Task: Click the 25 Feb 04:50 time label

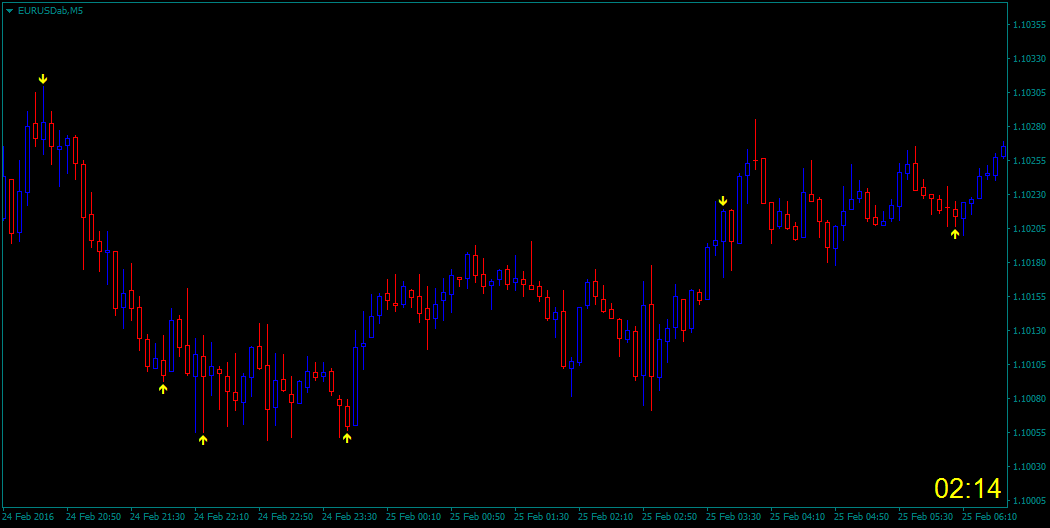Action: (x=862, y=517)
